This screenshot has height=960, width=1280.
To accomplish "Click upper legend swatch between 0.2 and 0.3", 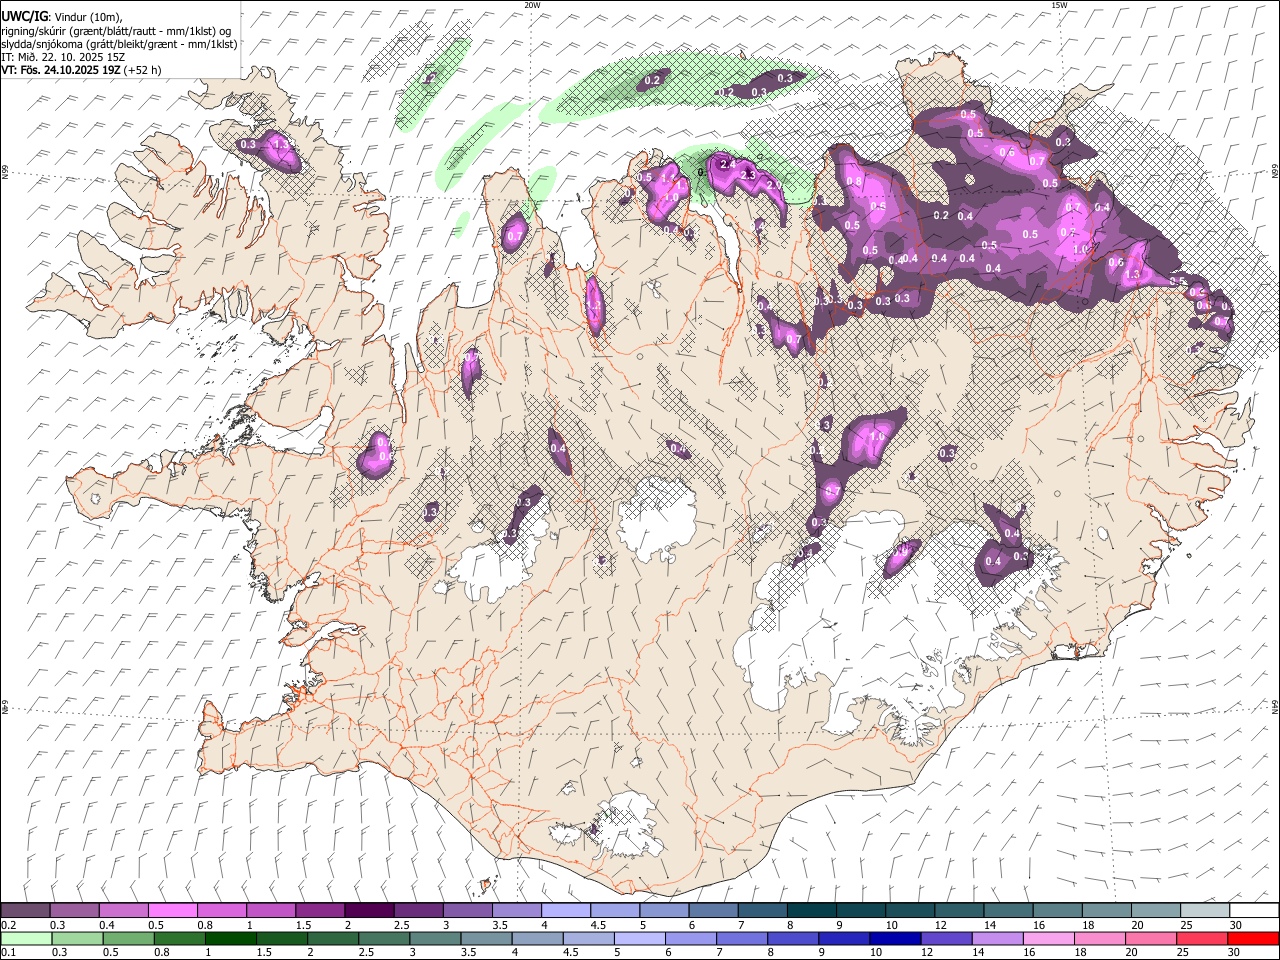I will pyautogui.click(x=25, y=910).
